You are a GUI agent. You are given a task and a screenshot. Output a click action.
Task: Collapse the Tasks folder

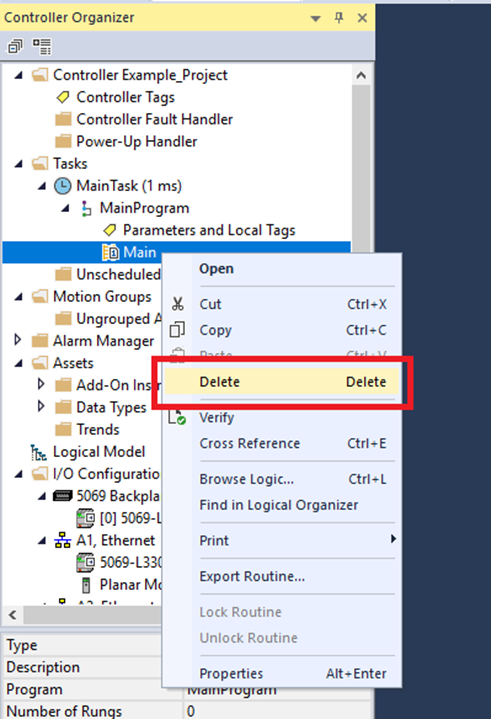(18, 164)
